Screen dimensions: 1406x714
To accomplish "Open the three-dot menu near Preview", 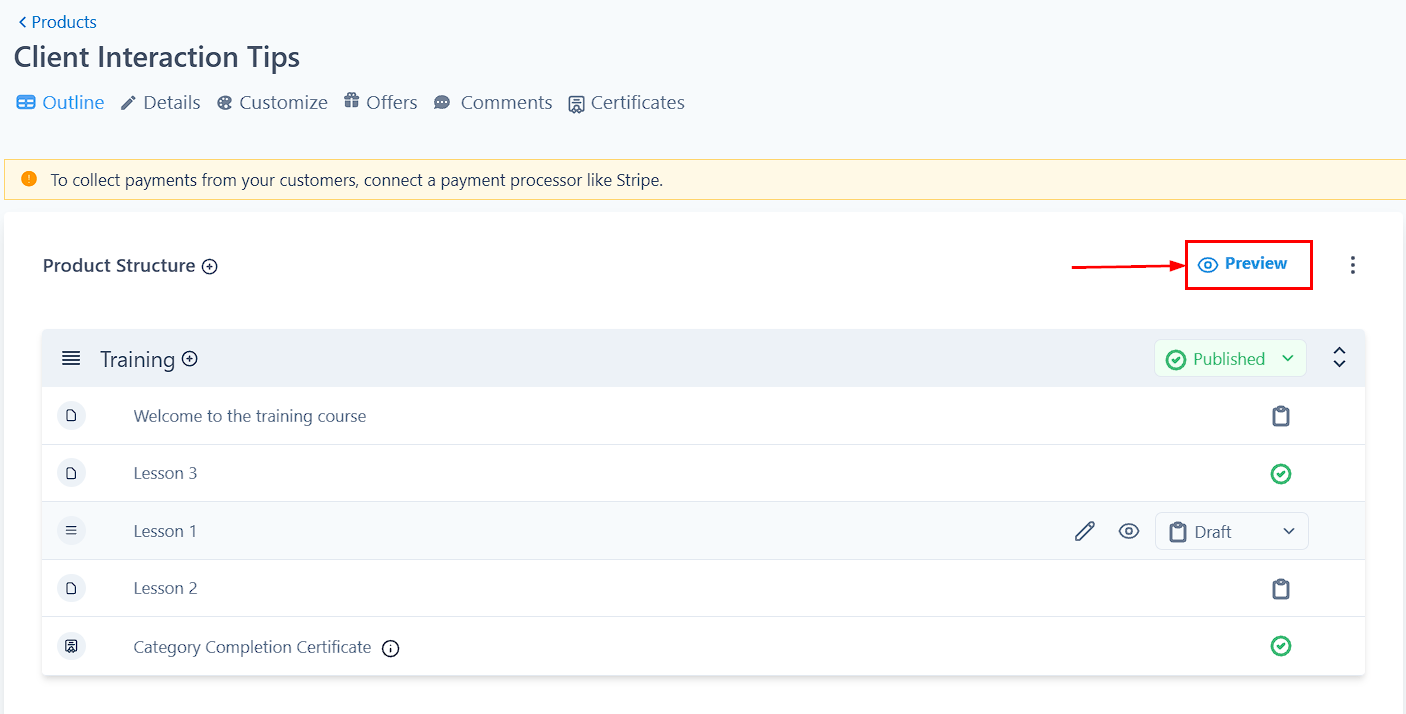I will point(1352,265).
